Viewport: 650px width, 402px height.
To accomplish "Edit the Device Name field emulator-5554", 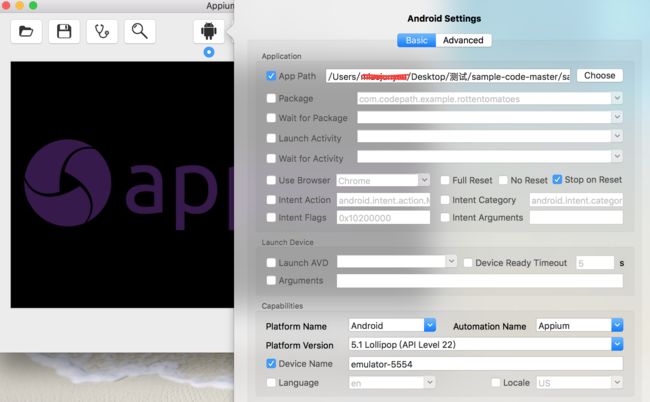I will [486, 364].
